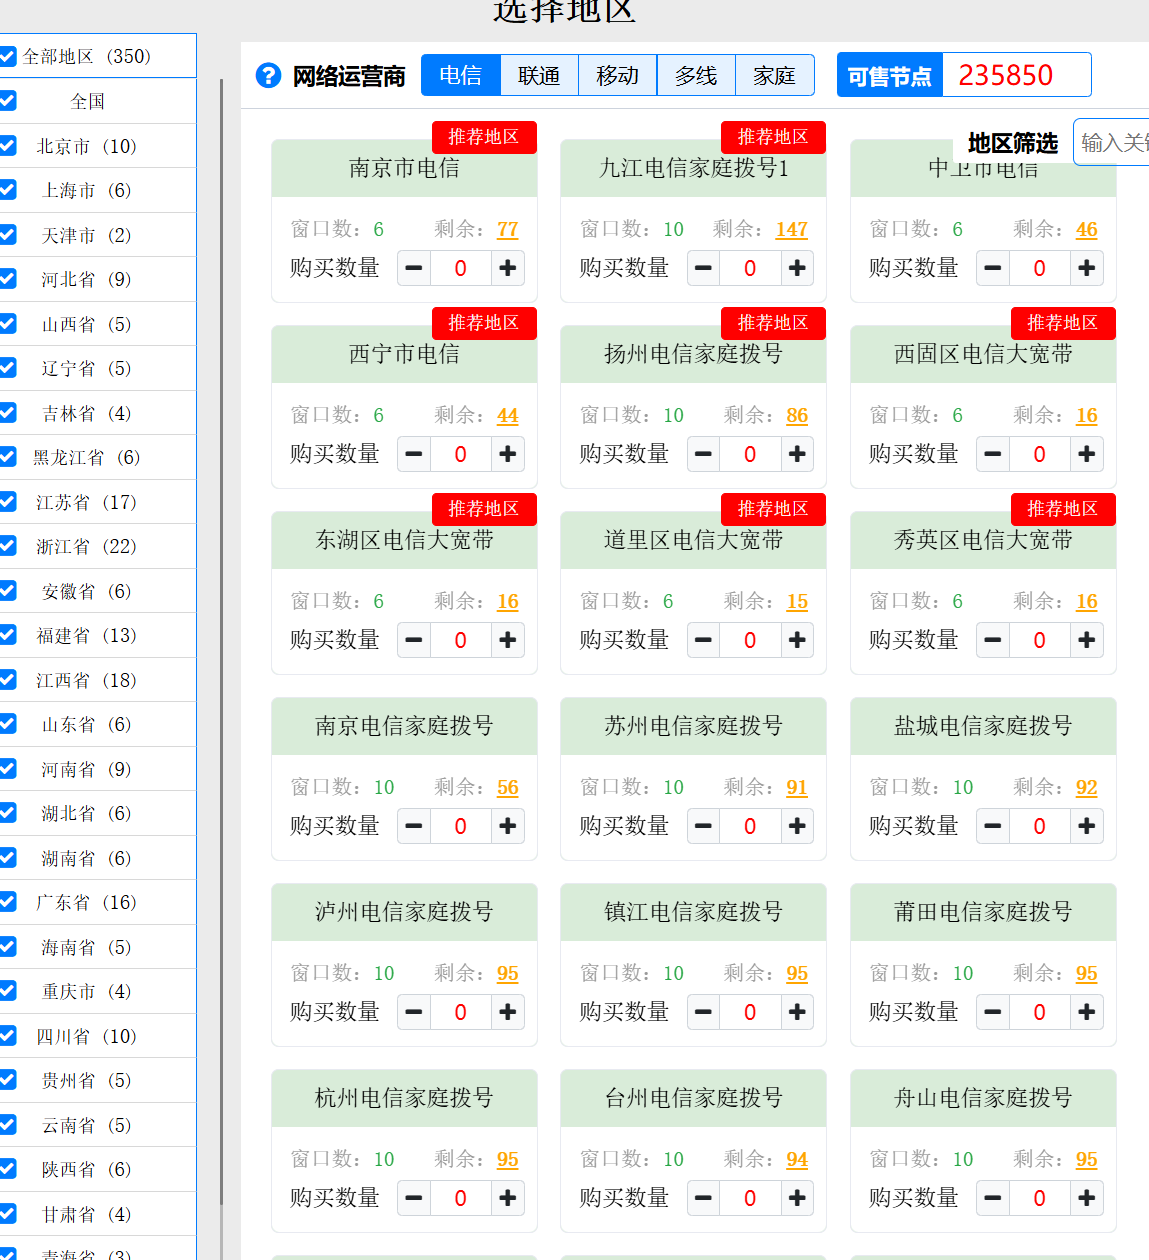The width and height of the screenshot is (1149, 1260).
Task: Decrease purchase quantity for 九江电信家庭拨号1
Action: 704,268
